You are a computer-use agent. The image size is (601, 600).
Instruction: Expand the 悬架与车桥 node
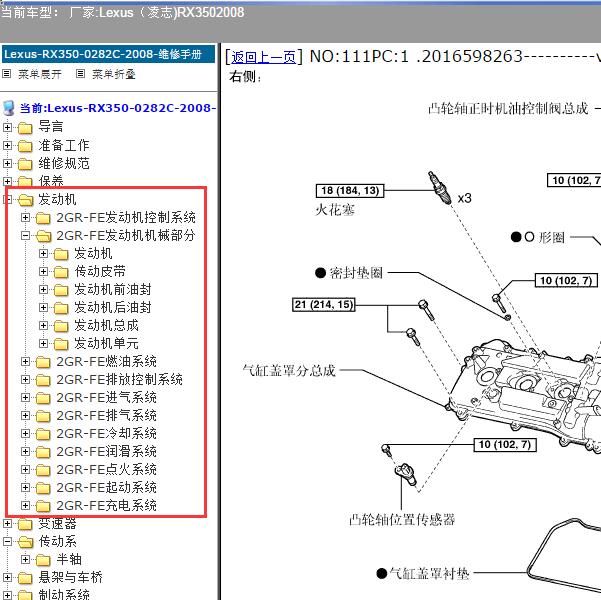tap(7, 578)
